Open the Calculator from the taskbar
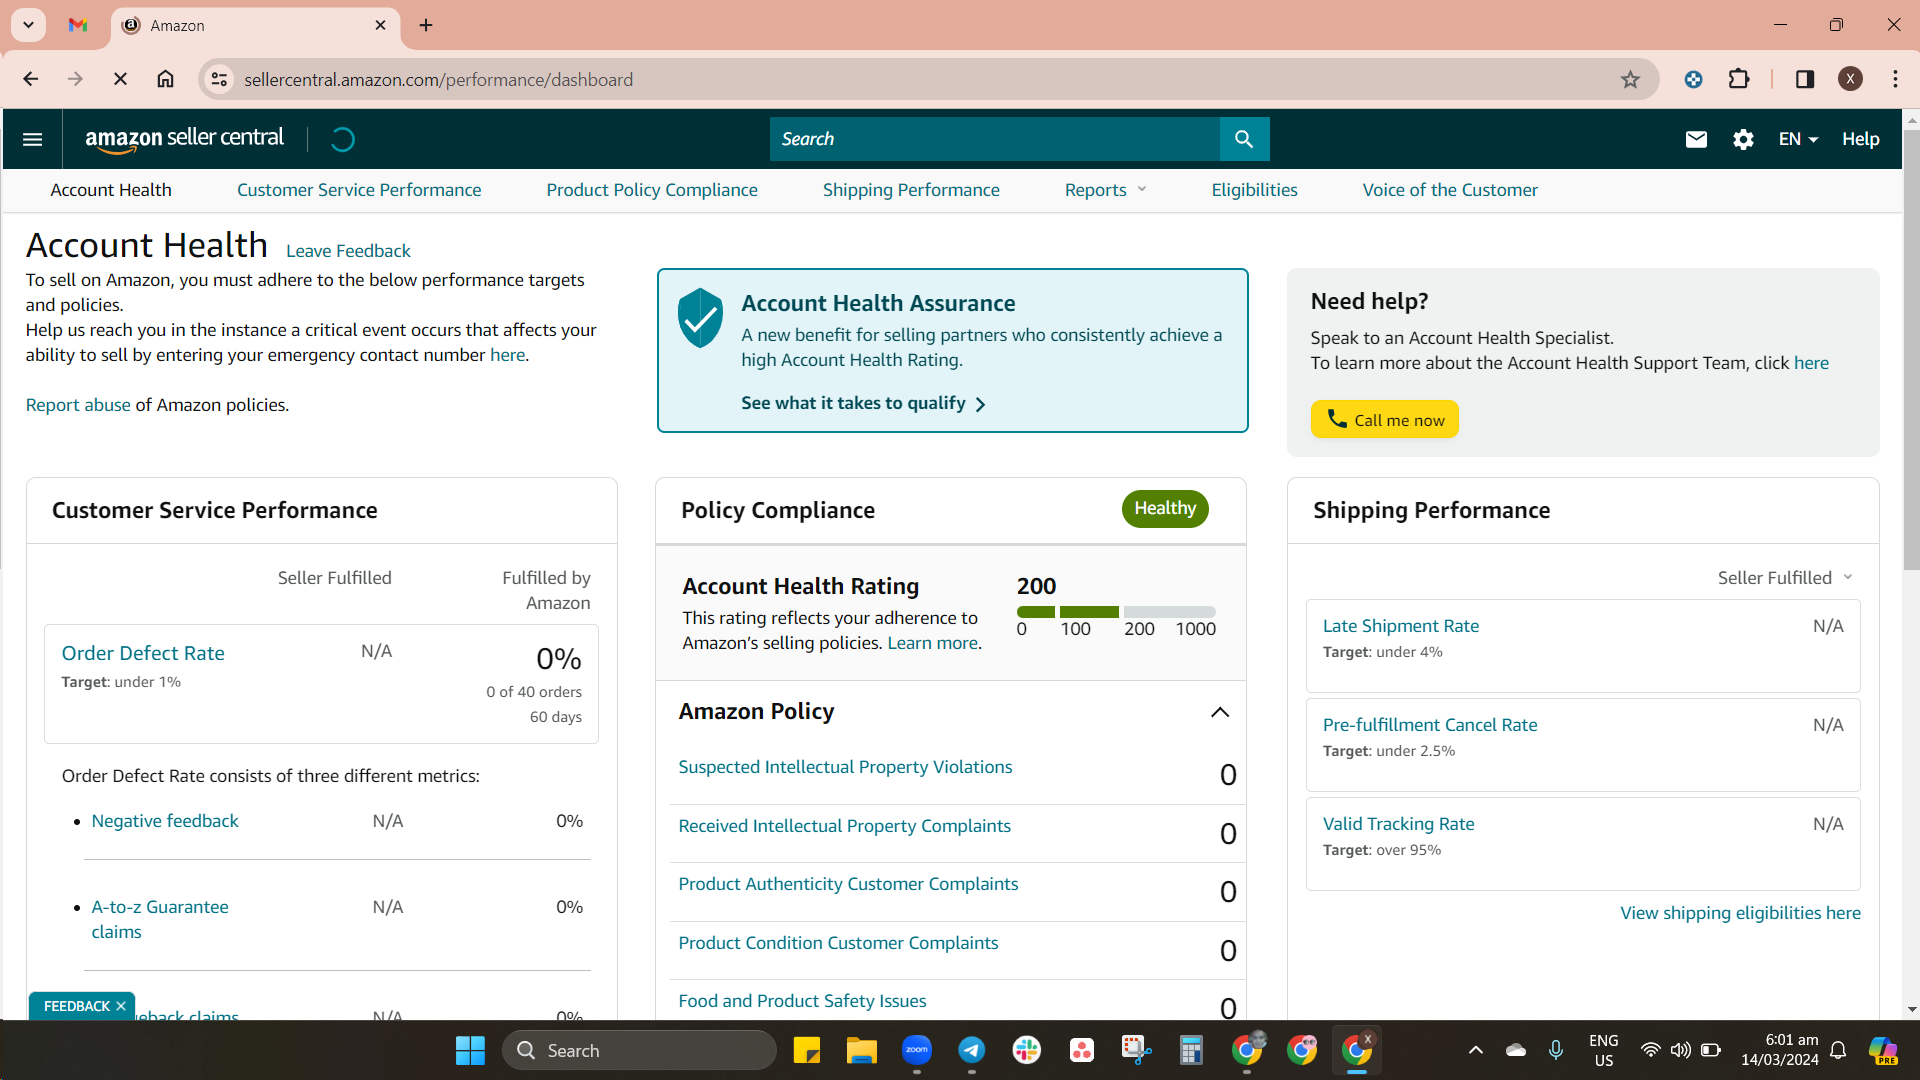The width and height of the screenshot is (1920, 1080). pyautogui.click(x=1191, y=1050)
